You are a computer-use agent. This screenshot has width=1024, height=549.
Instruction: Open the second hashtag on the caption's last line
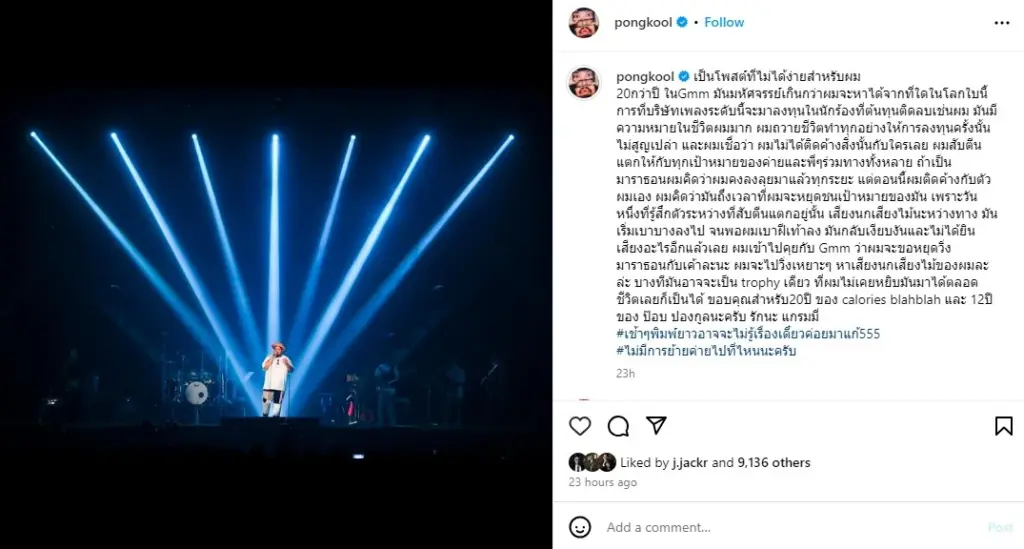(706, 351)
